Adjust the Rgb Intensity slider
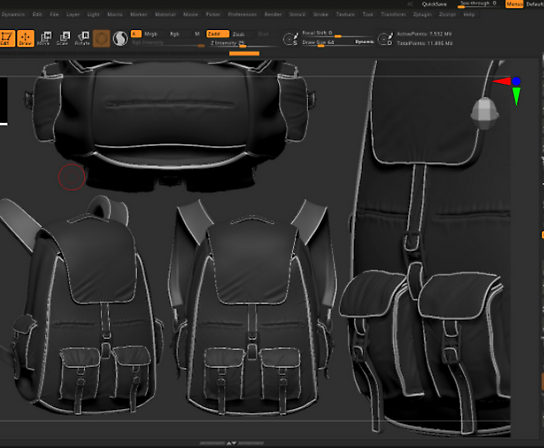The height and width of the screenshot is (448, 544). tap(168, 43)
